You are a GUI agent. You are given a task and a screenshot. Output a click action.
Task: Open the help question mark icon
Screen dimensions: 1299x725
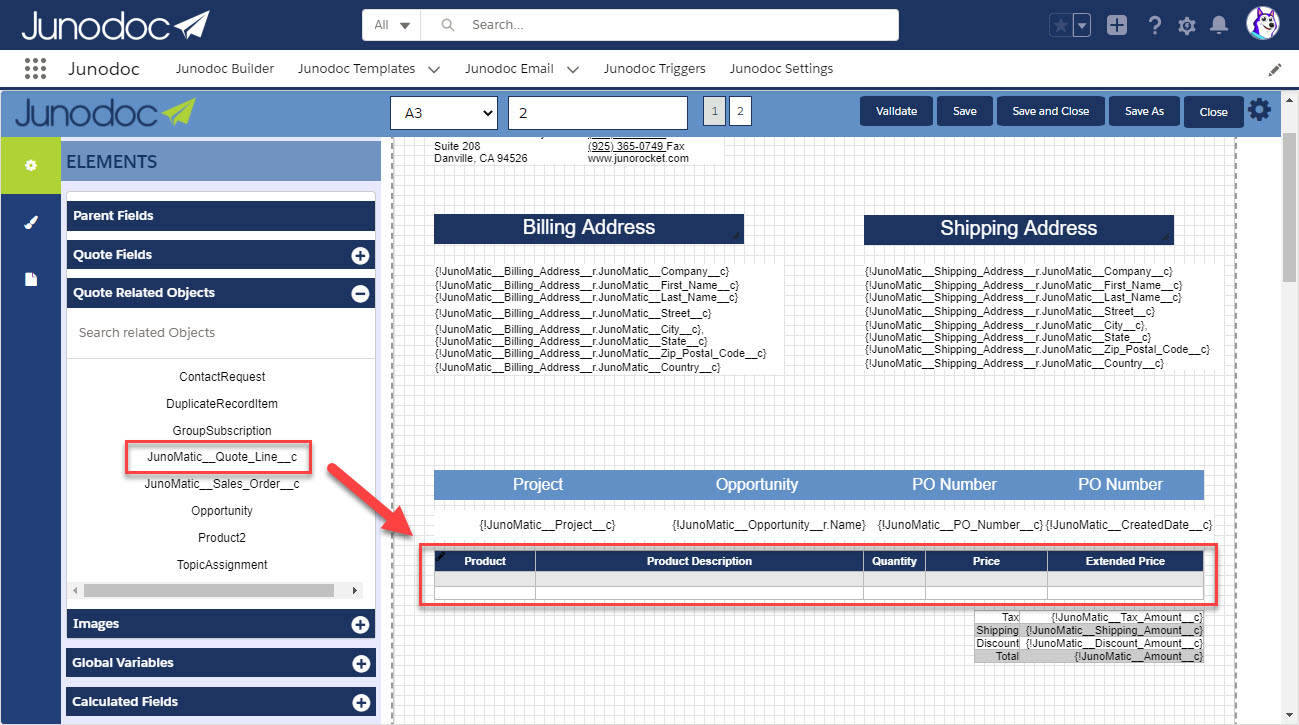1154,26
